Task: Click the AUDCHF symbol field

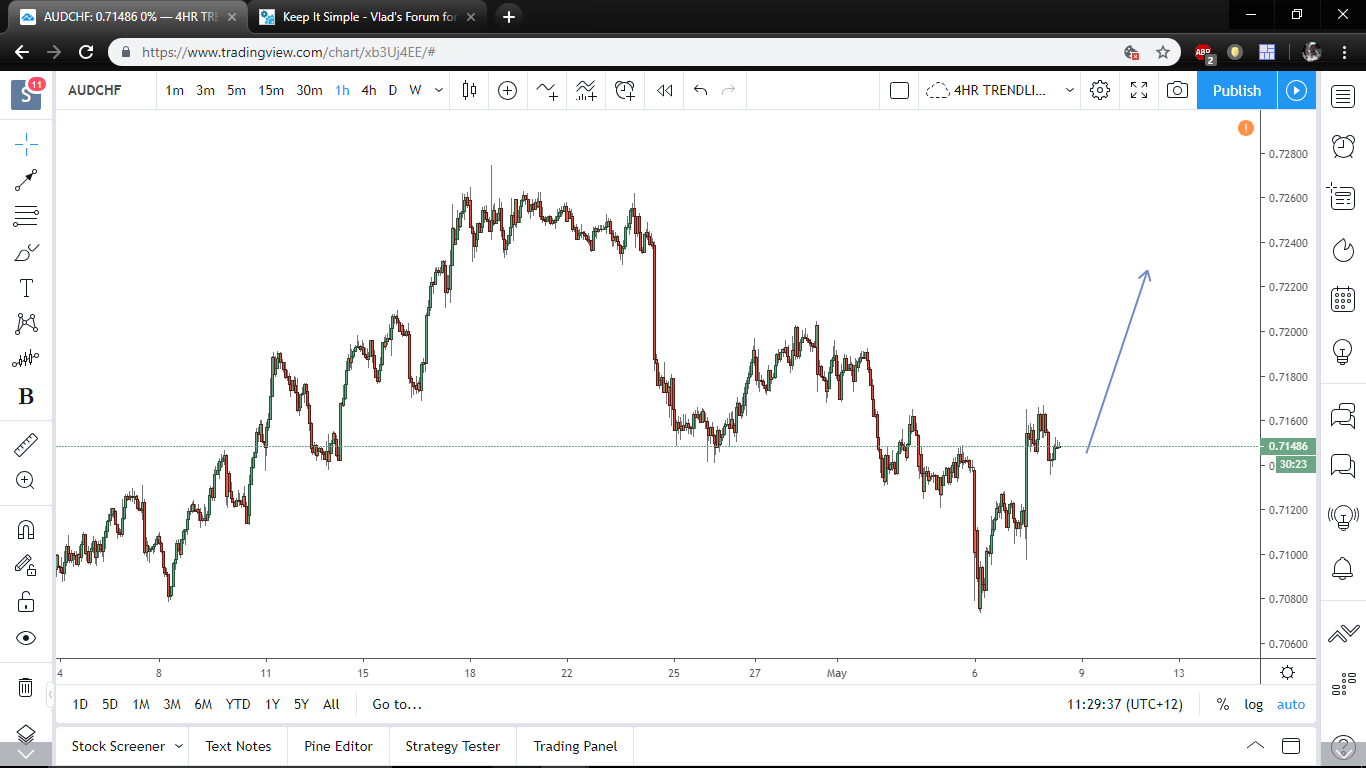Action: [x=95, y=90]
